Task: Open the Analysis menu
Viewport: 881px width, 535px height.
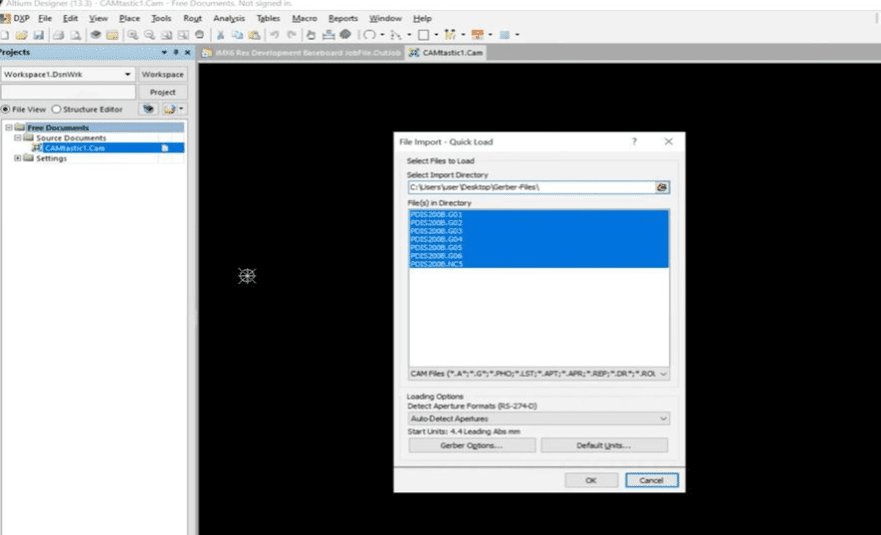Action: click(229, 19)
